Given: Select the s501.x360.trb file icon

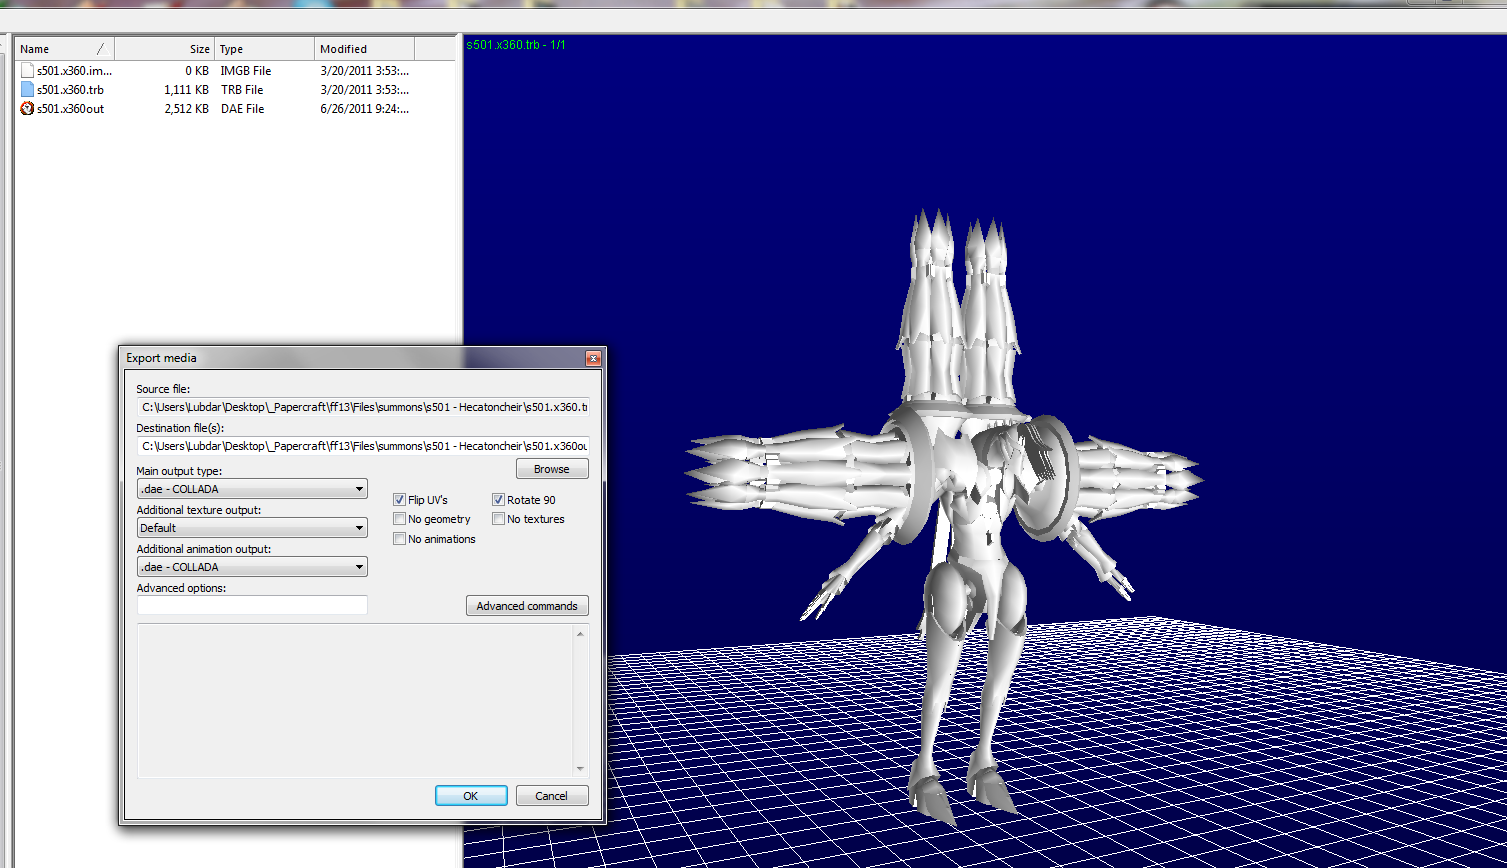Looking at the screenshot, I should (27, 90).
